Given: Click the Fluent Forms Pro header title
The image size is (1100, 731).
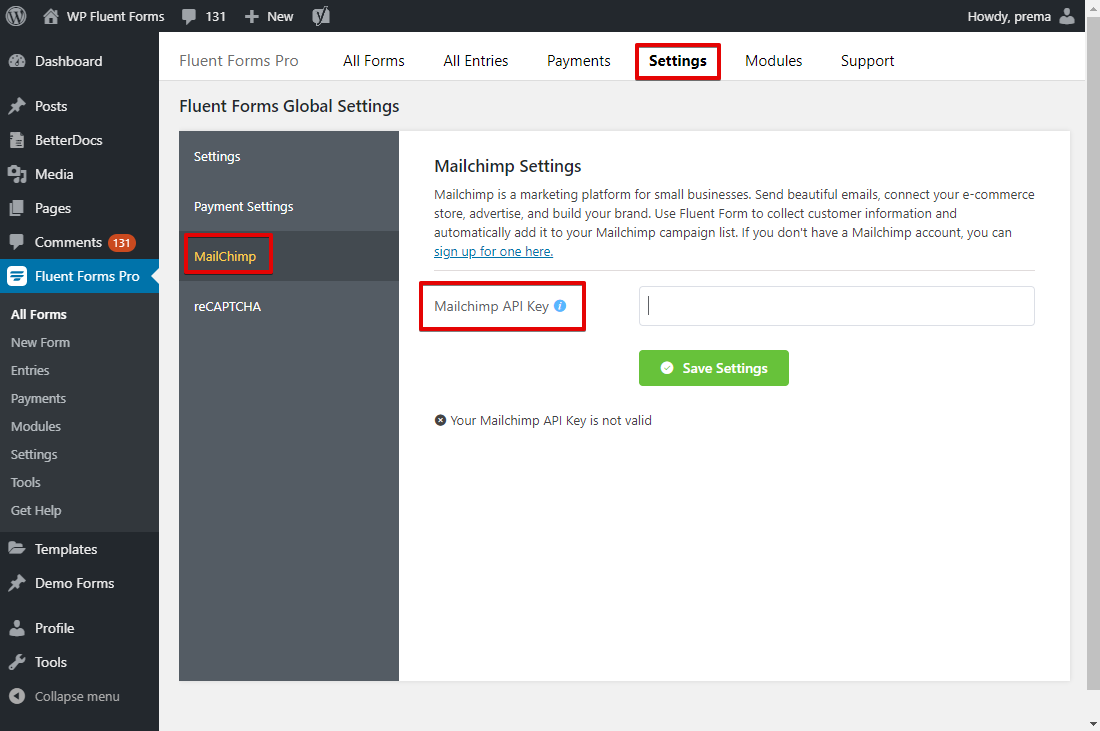Looking at the screenshot, I should [239, 61].
